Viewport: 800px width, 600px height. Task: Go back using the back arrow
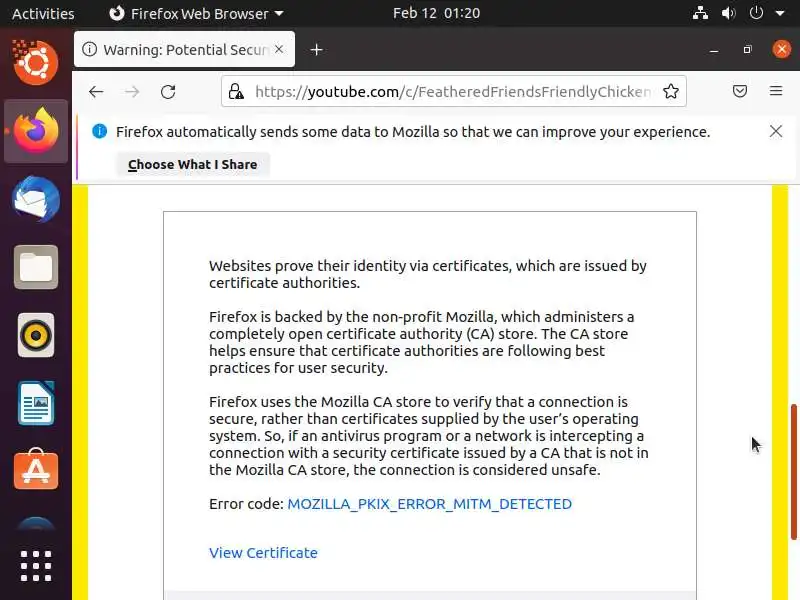point(96,92)
